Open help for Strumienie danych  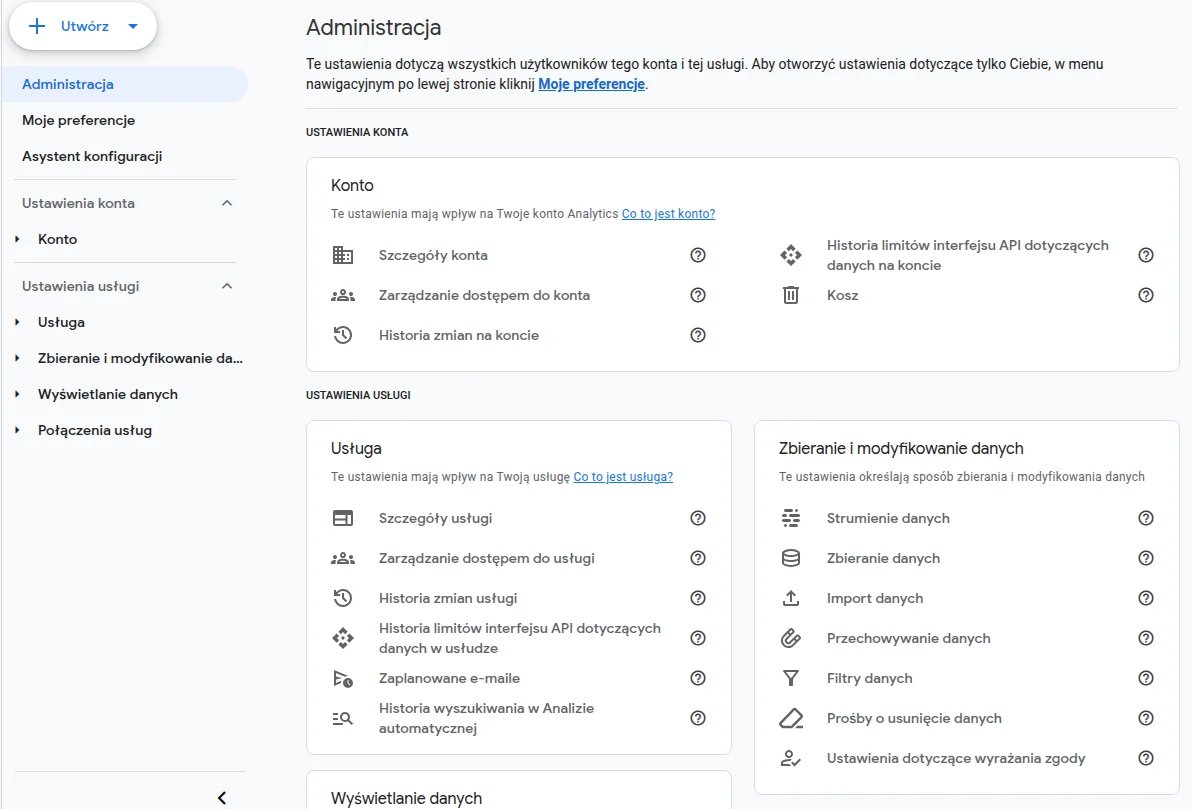coord(1146,519)
